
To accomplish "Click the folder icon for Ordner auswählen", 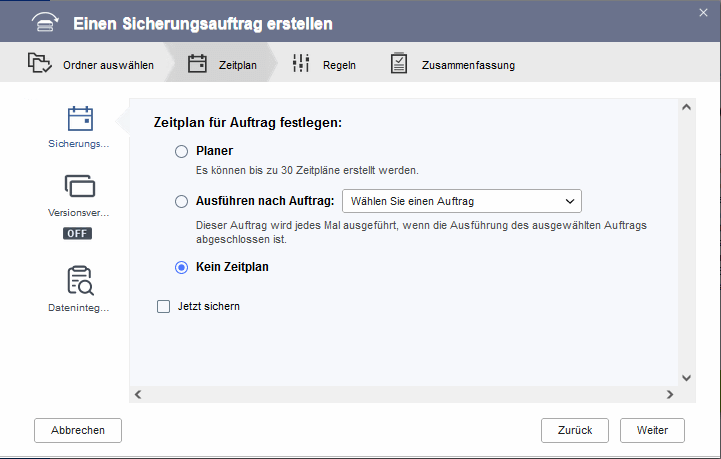I will pos(39,65).
